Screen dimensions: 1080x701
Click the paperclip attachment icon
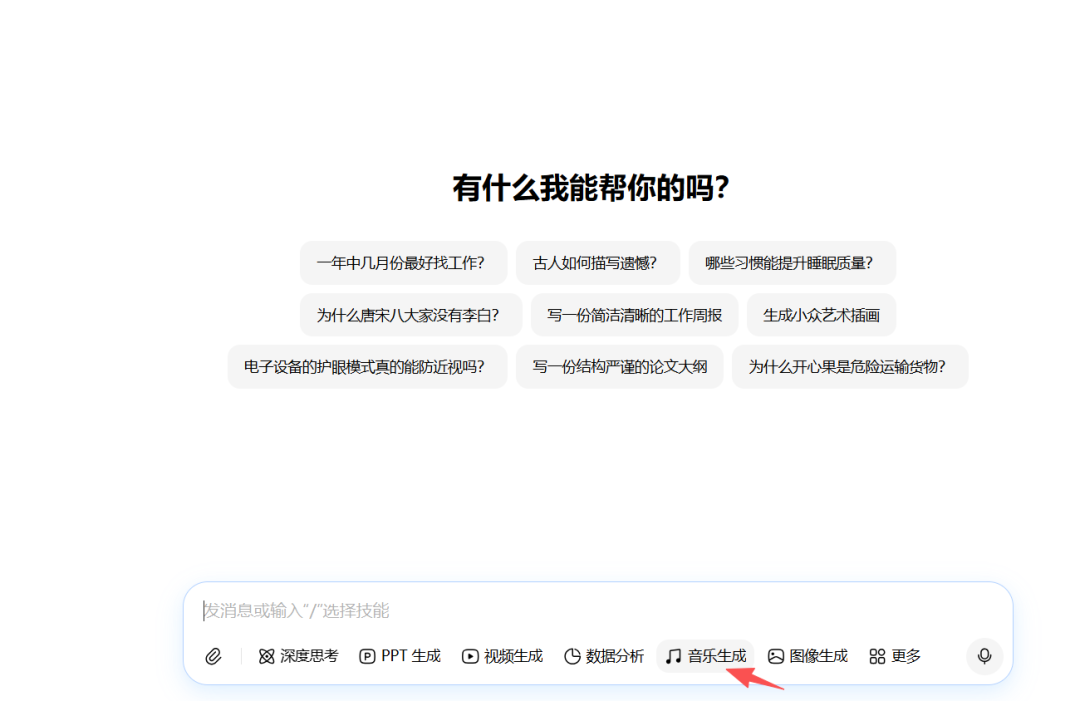pos(214,656)
